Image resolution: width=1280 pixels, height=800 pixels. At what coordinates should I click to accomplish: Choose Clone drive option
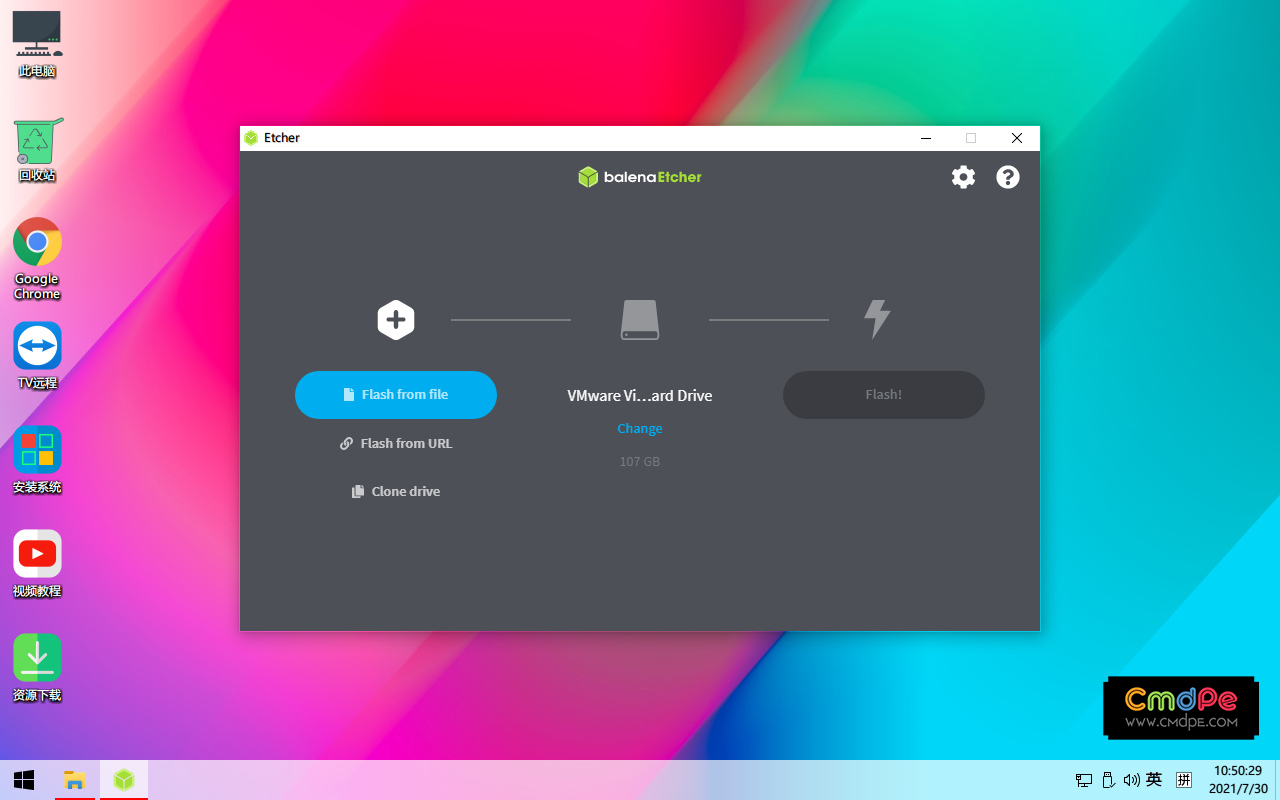point(396,491)
